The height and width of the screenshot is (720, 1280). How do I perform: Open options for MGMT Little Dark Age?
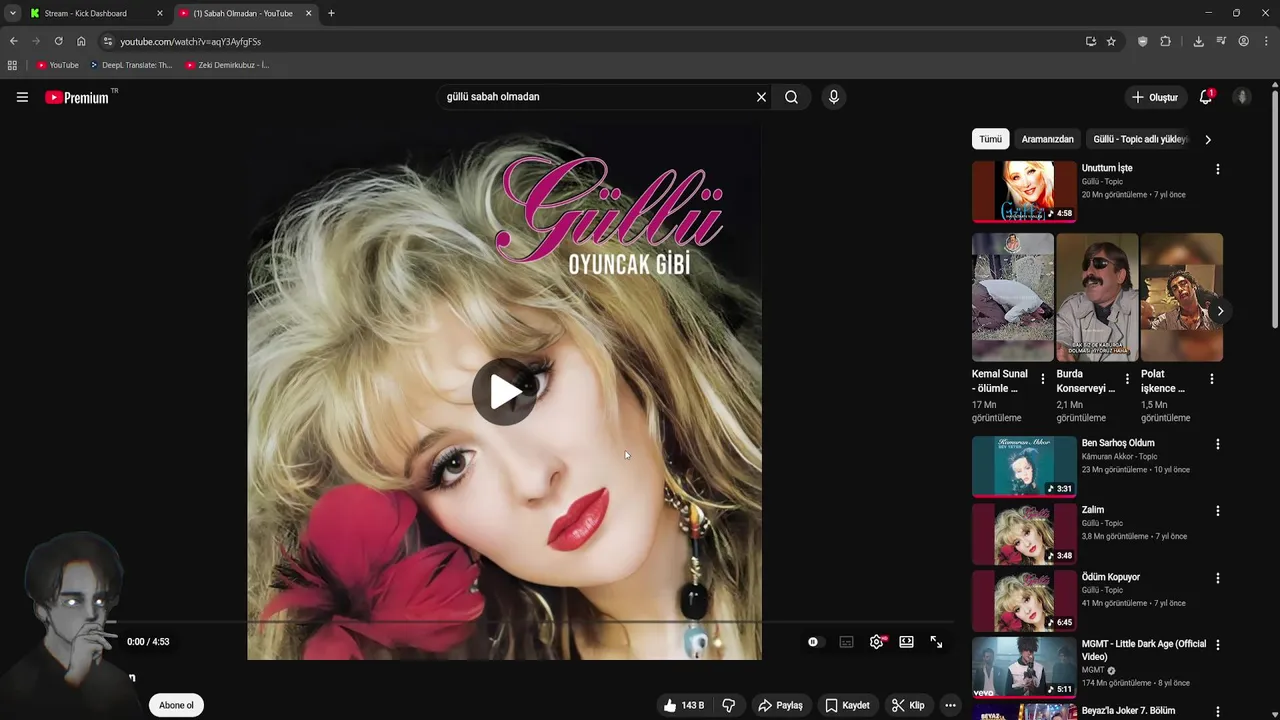point(1217,645)
